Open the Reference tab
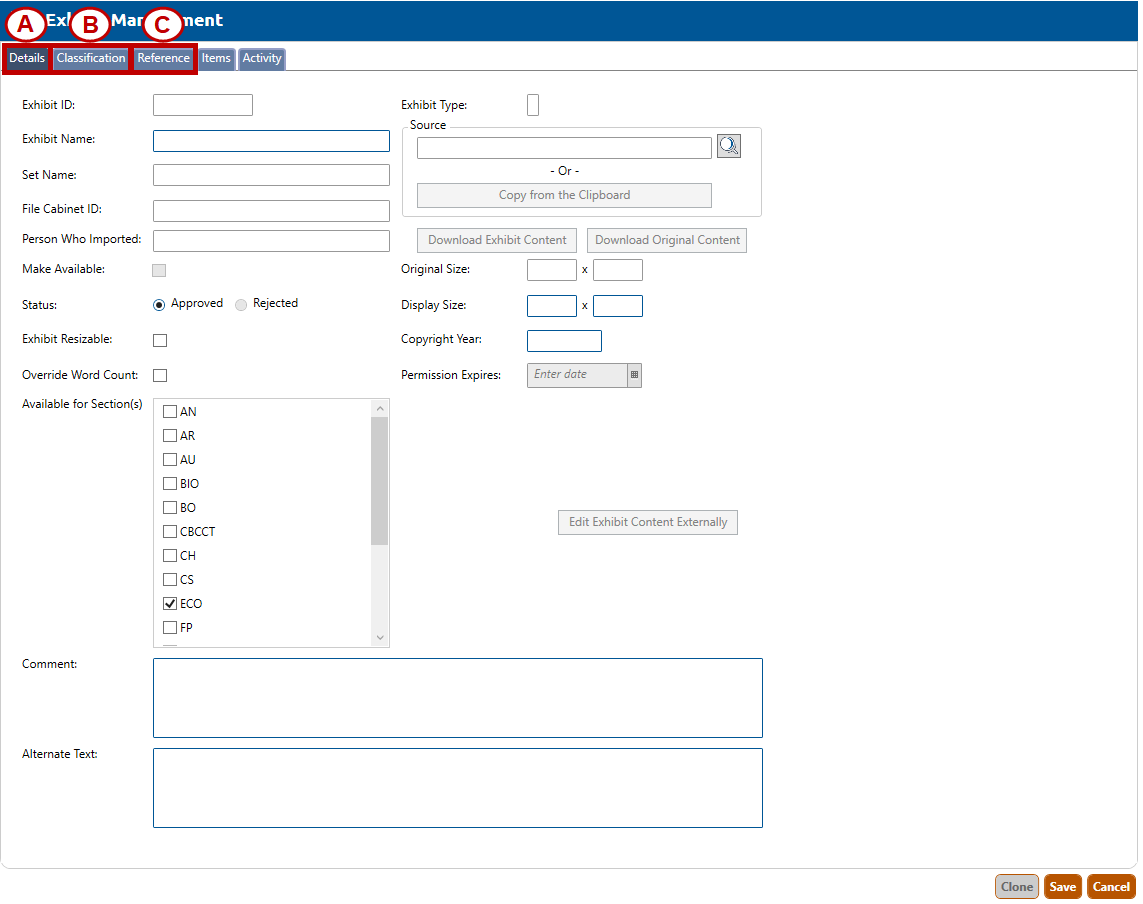 (163, 59)
